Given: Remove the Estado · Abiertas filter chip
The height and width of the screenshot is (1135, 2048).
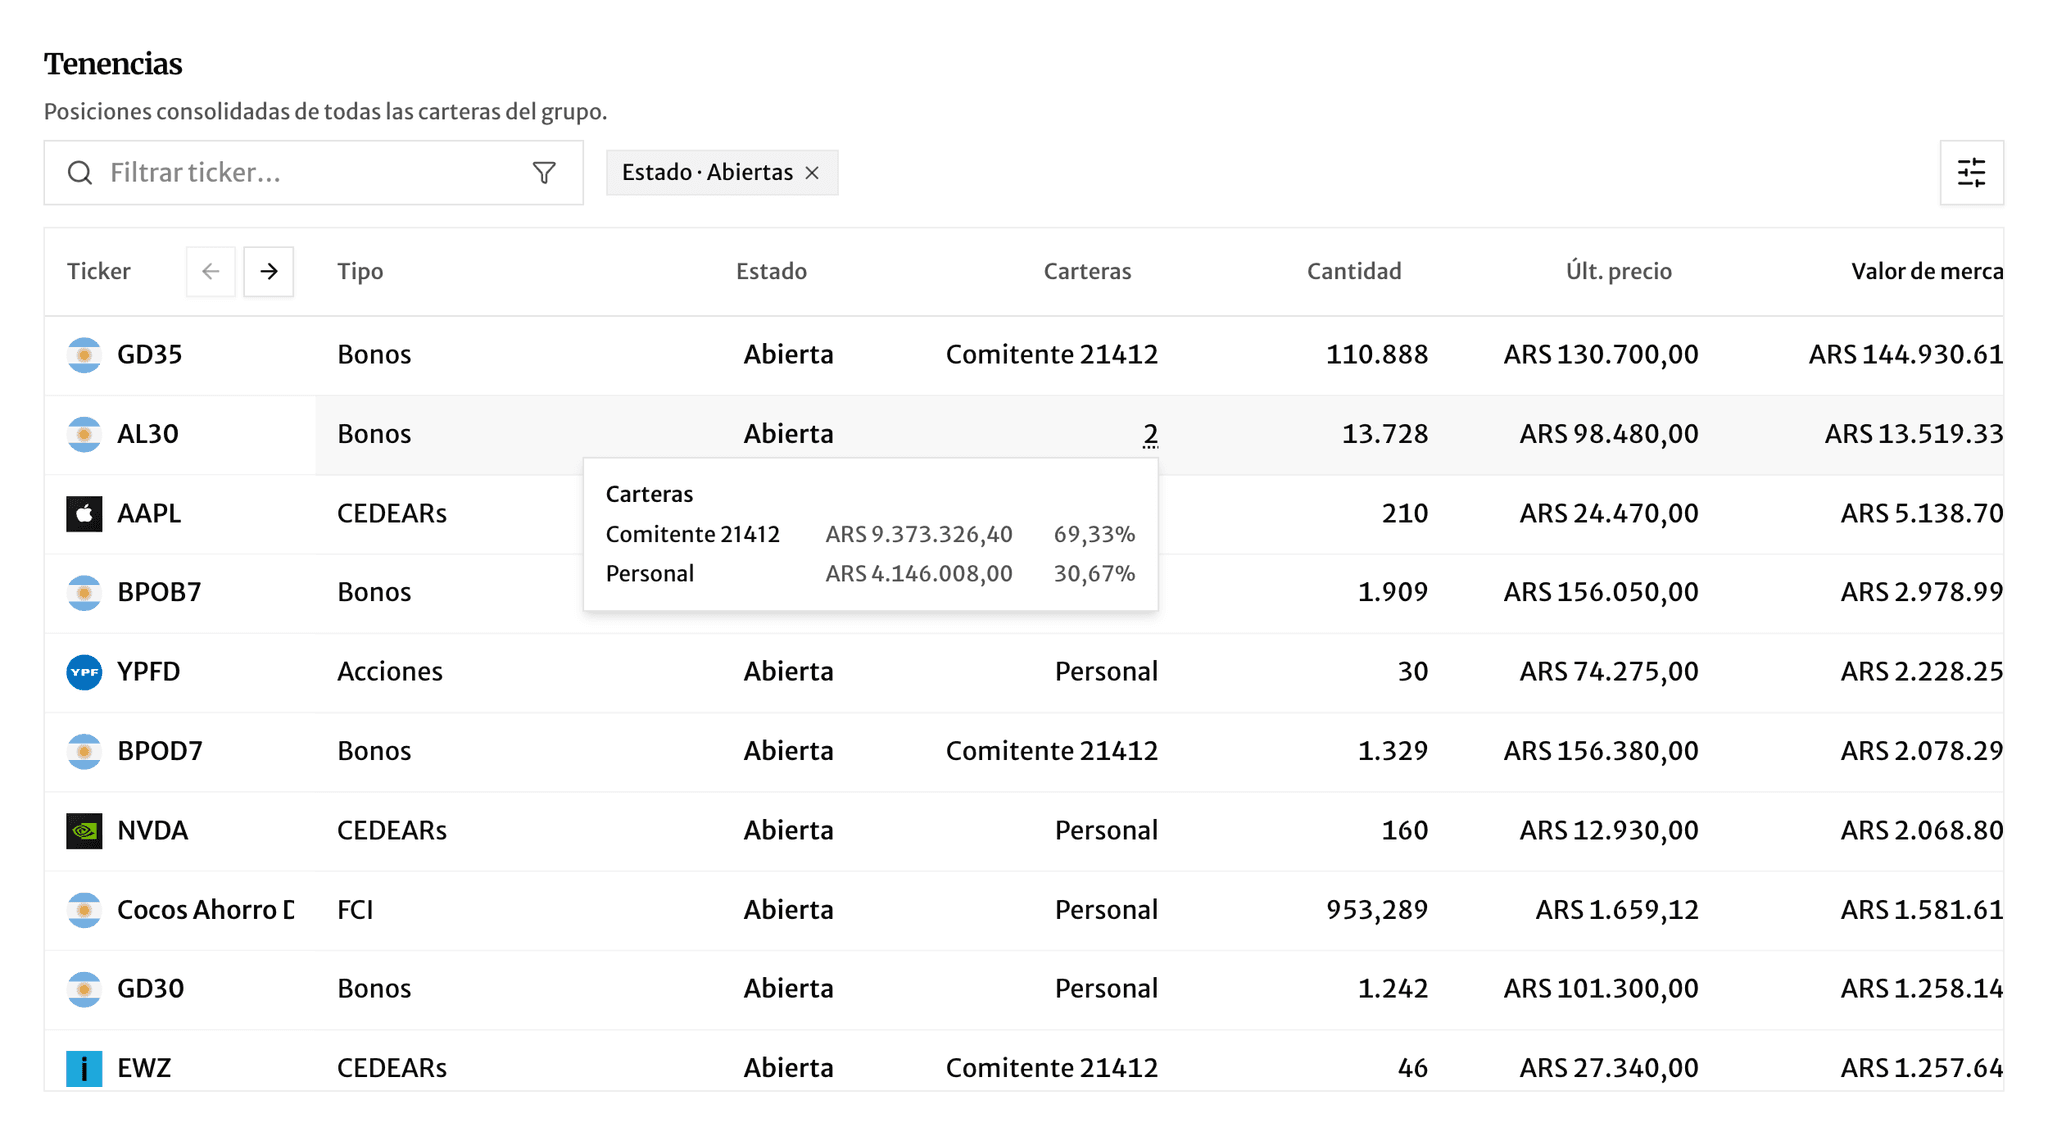Looking at the screenshot, I should (x=812, y=173).
